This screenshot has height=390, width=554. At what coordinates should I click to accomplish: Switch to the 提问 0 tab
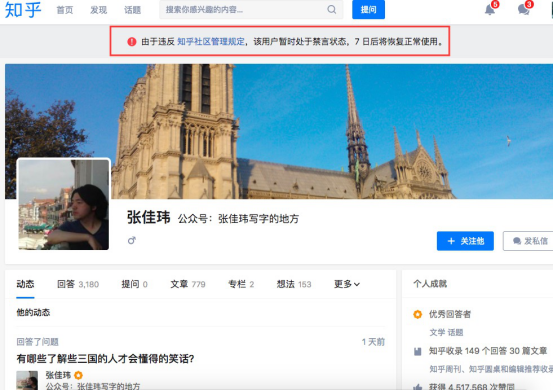pyautogui.click(x=135, y=284)
